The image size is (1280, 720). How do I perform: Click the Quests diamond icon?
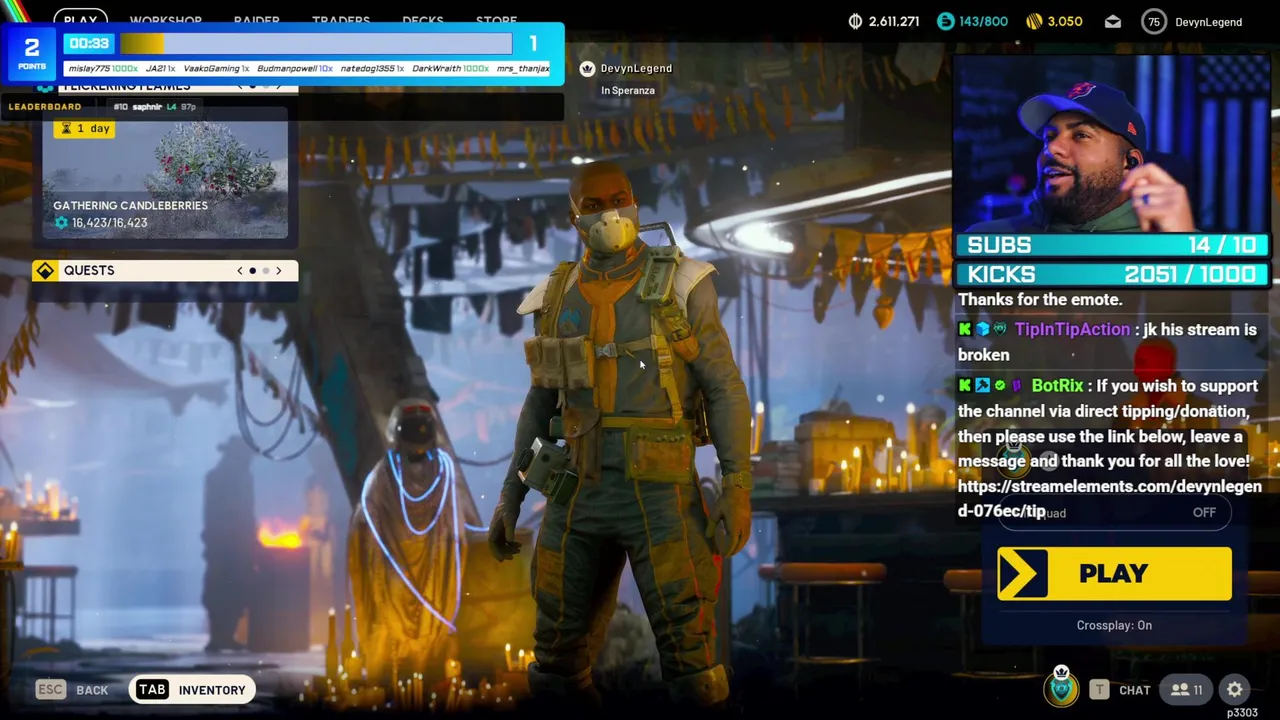(45, 271)
